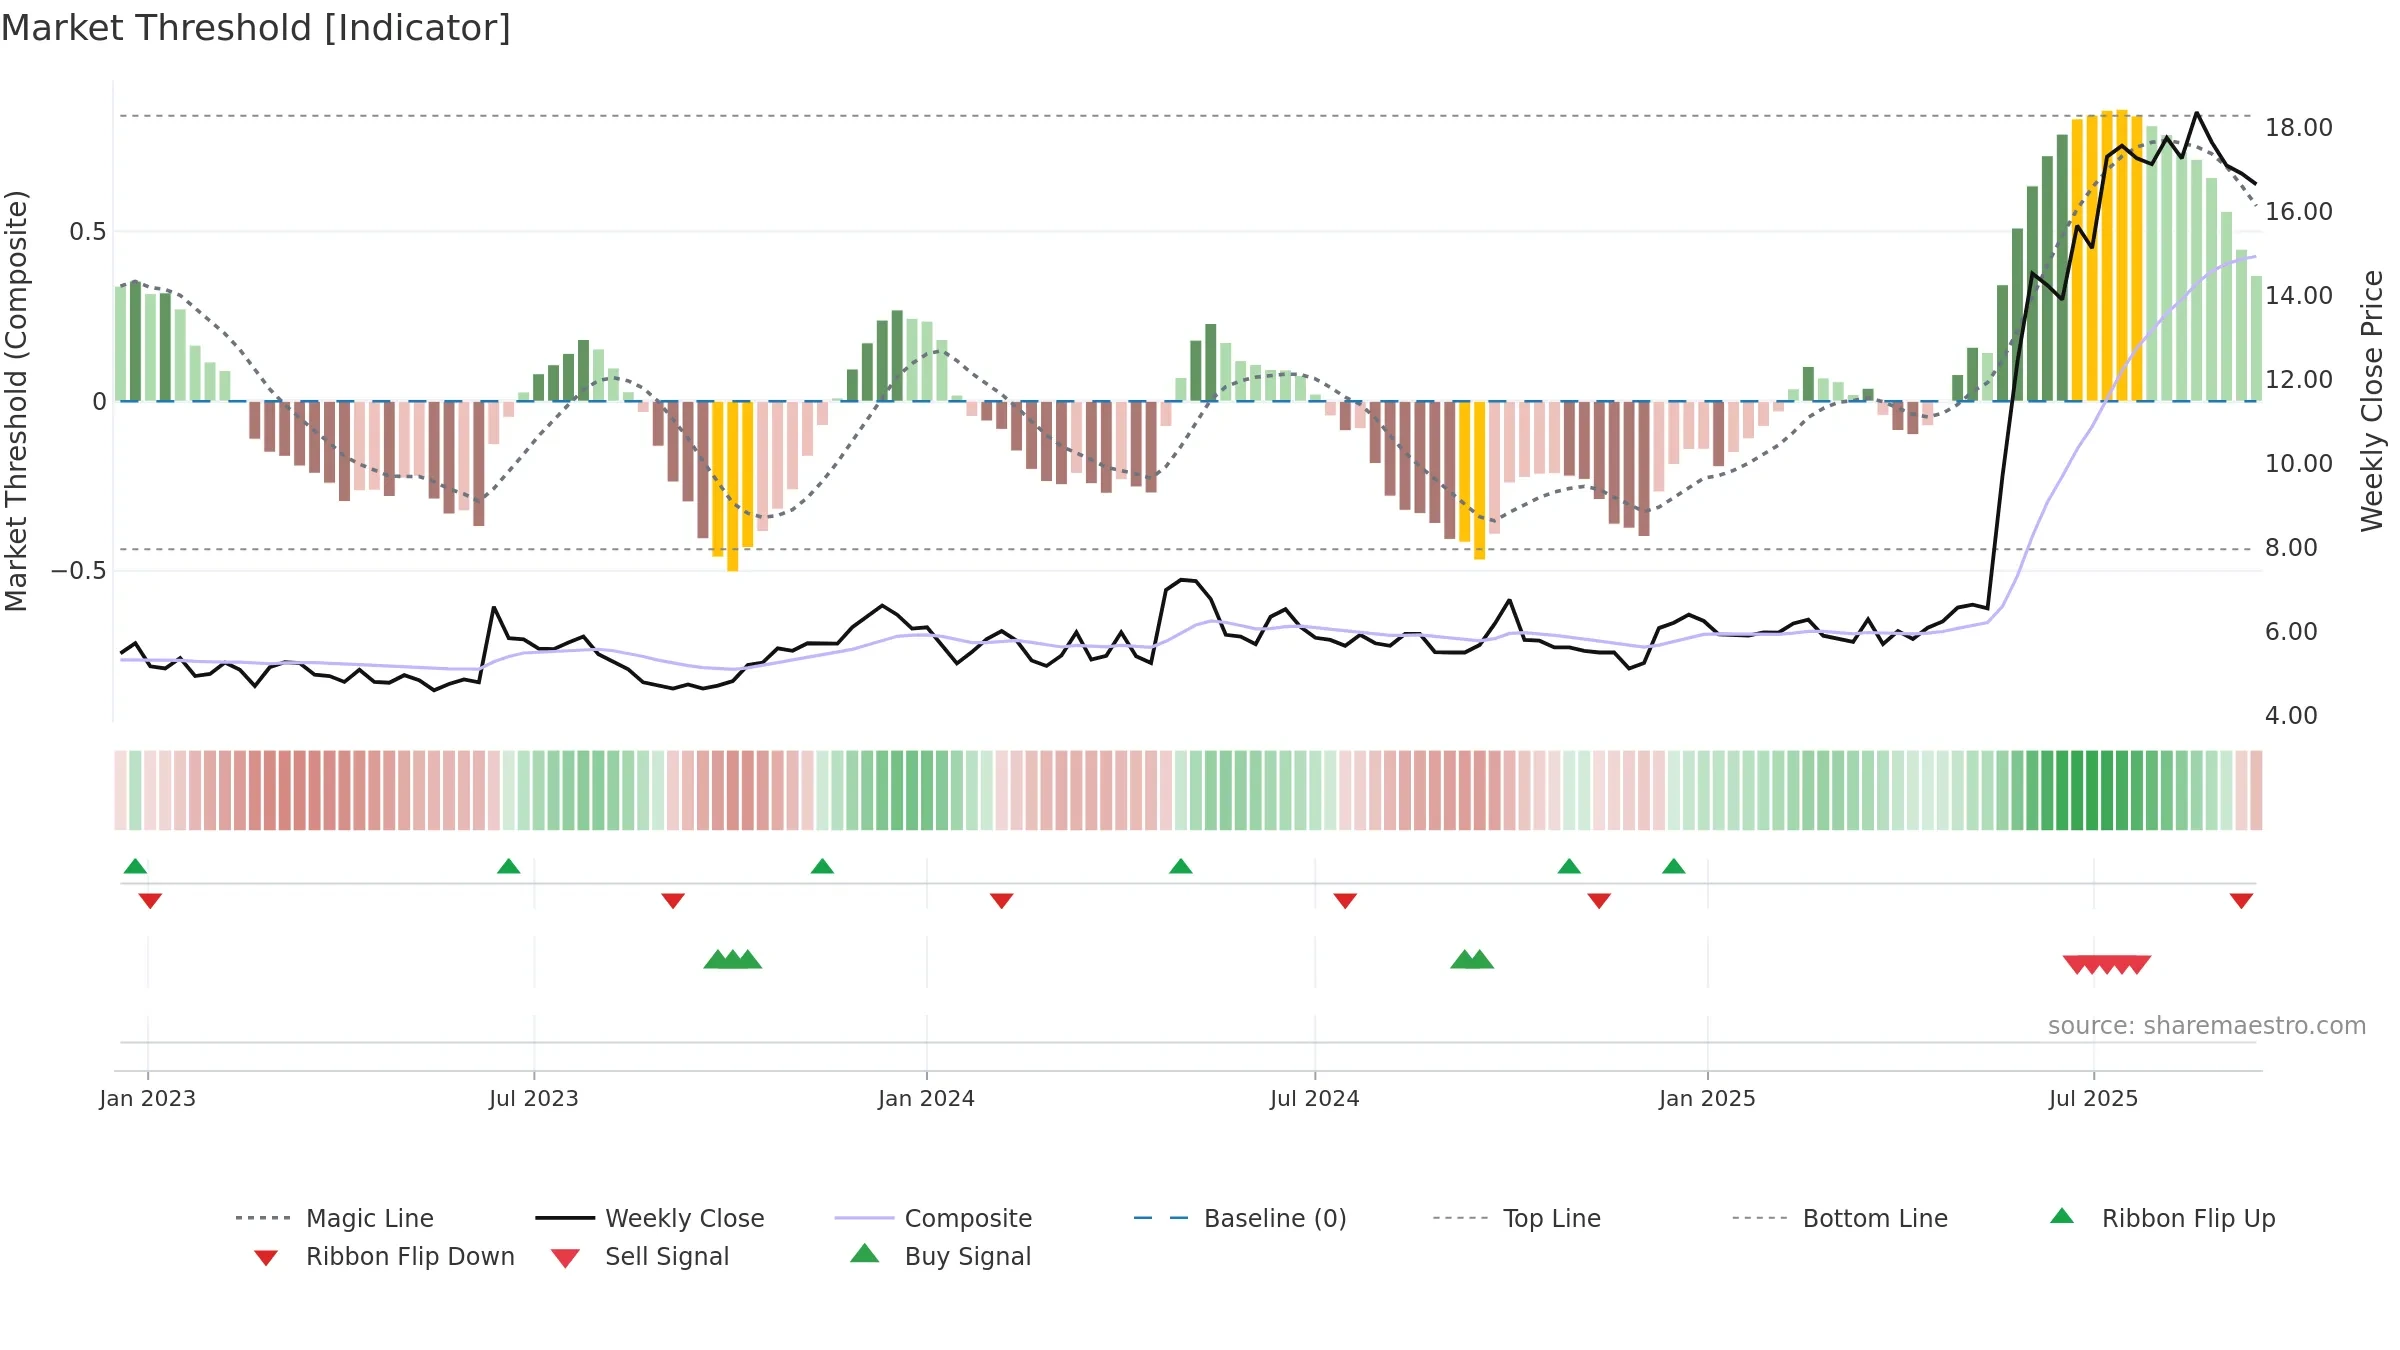The image size is (2400, 1350).
Task: Click the tallest gold bar below −0.5 in Oct 2023
Action: point(733,486)
